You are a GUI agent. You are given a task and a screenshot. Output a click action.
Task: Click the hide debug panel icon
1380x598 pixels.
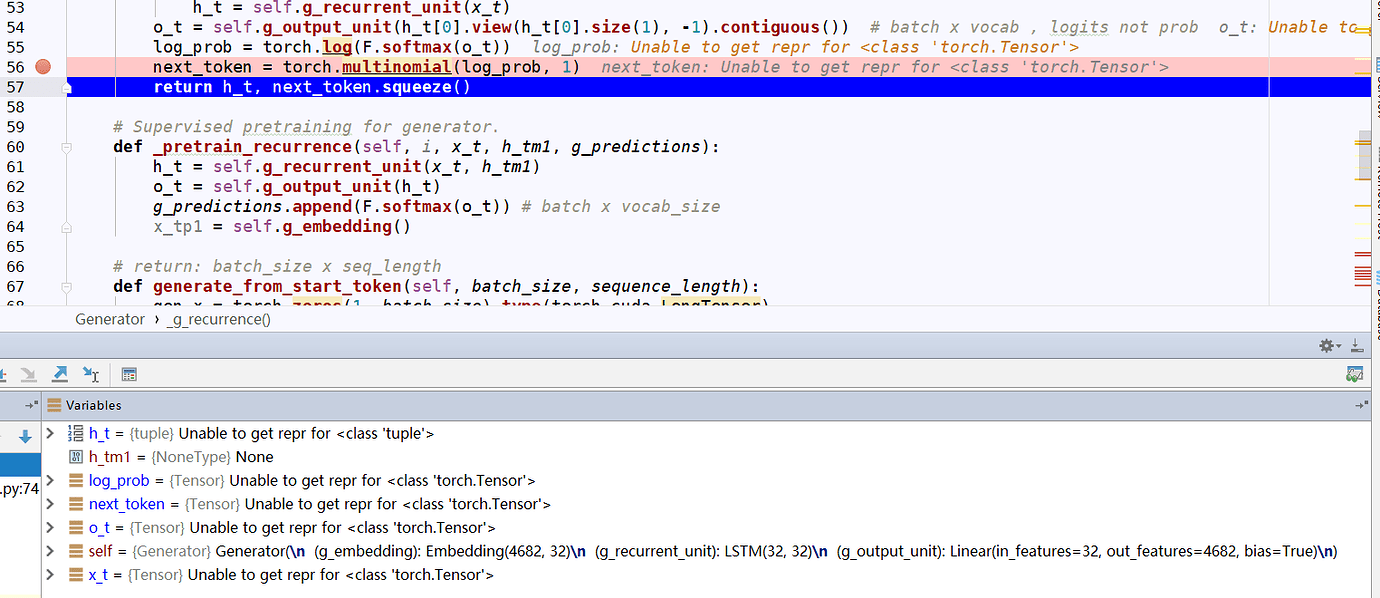[x=1357, y=346]
